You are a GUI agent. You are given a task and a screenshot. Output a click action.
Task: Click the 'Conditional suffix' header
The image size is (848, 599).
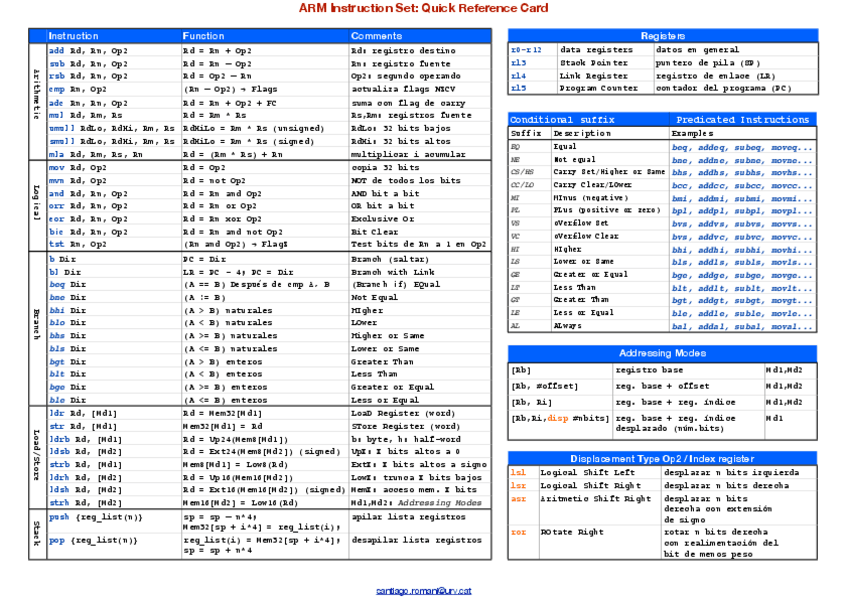point(562,119)
